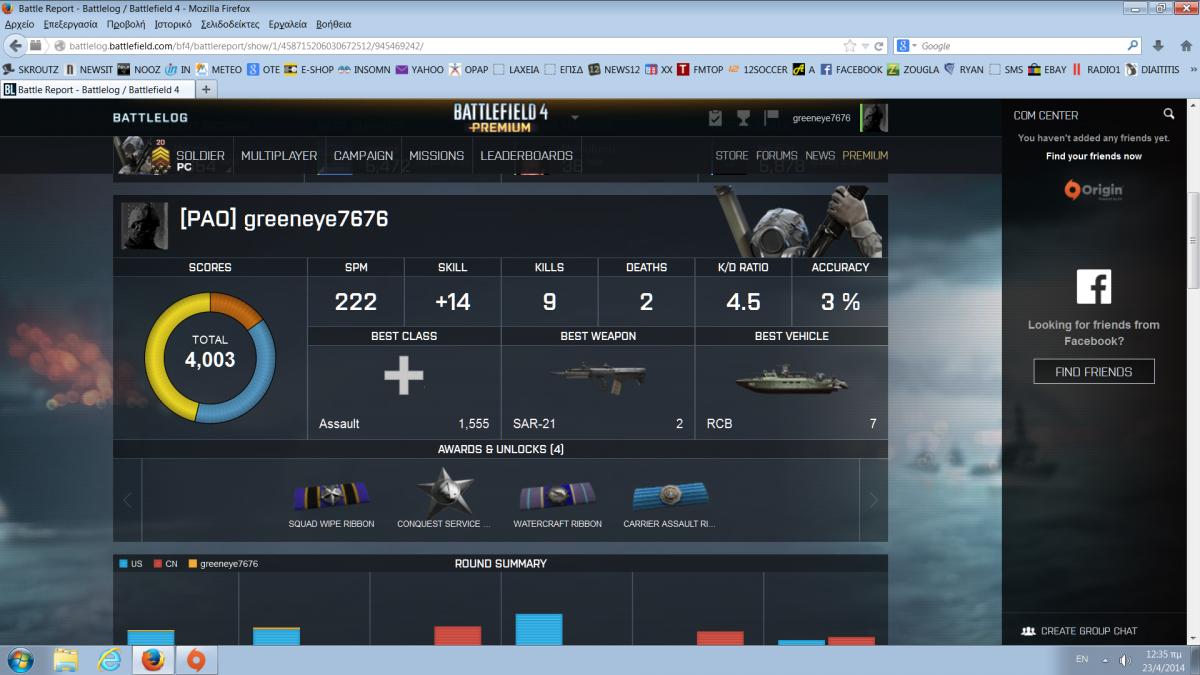Click the Origin logo in Com Center
Image resolution: width=1200 pixels, height=675 pixels.
click(x=1093, y=190)
